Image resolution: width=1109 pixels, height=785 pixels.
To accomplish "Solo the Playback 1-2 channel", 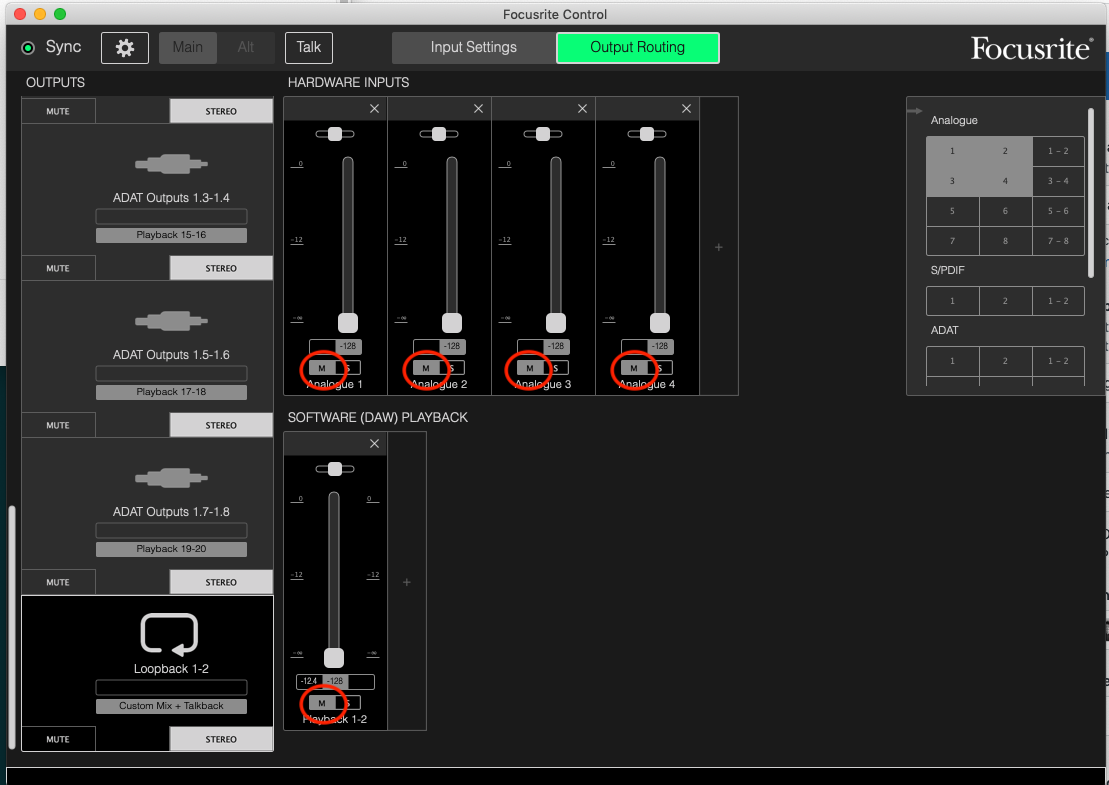I will 348,703.
